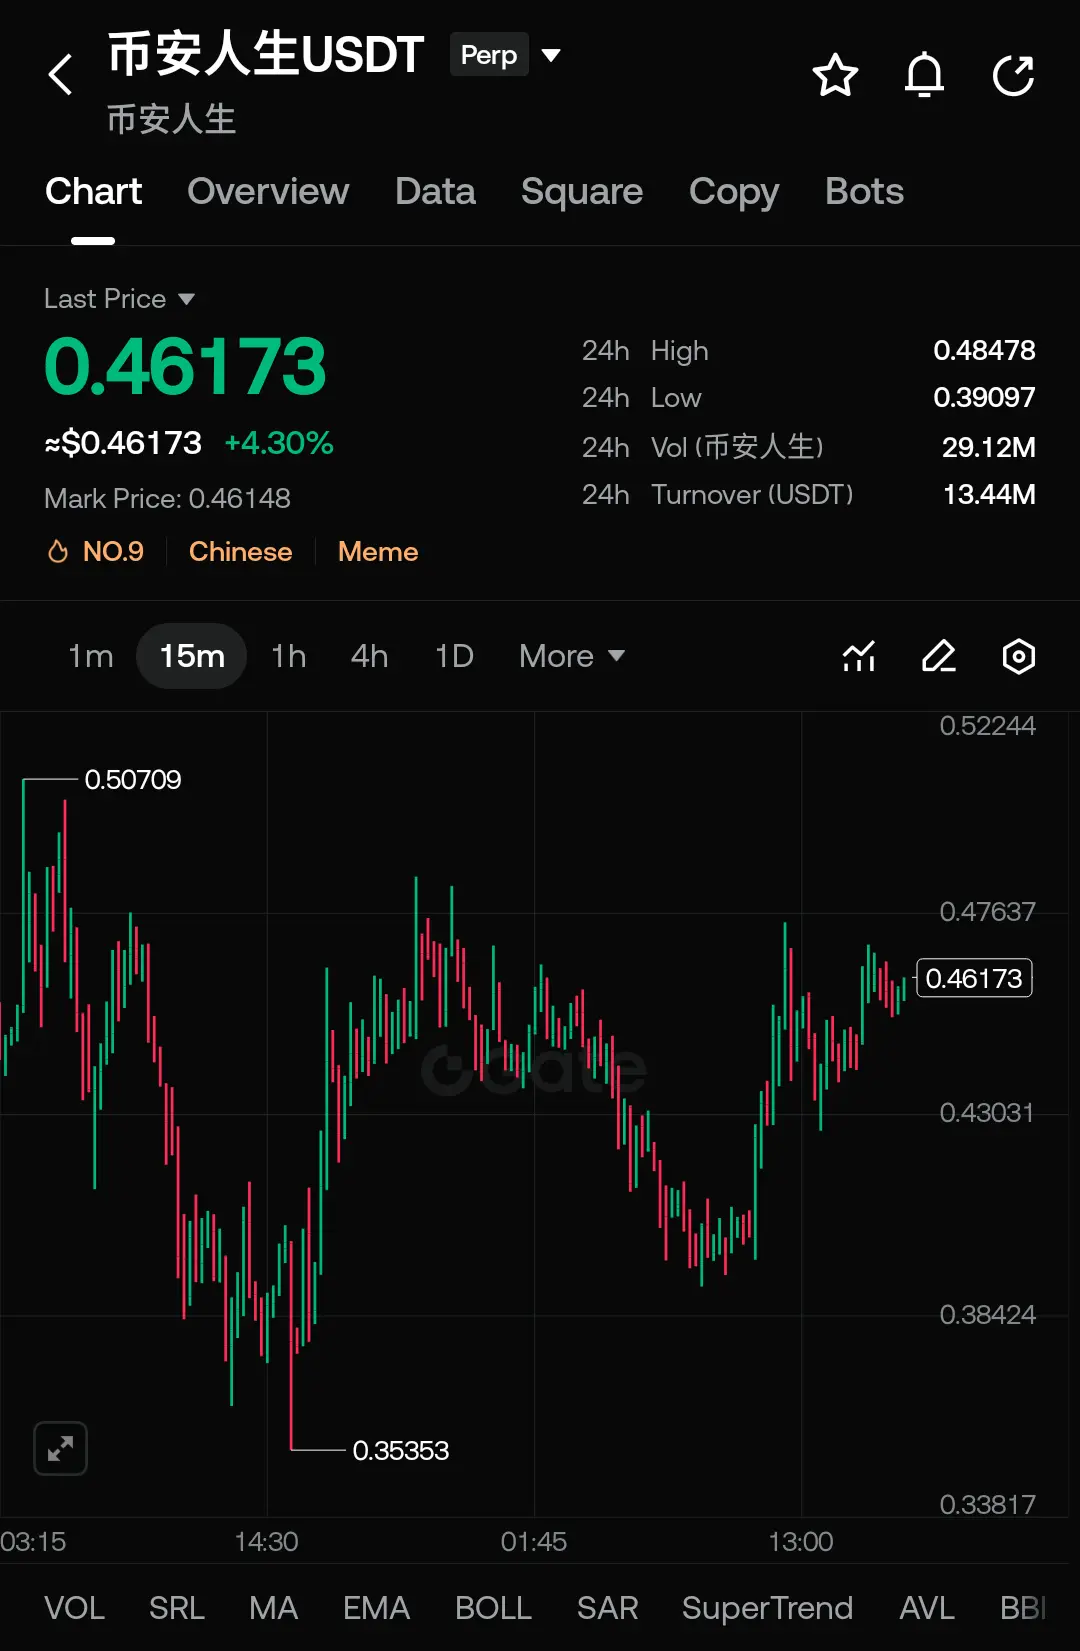Tap the 24h High value 0.48478
Viewport: 1080px width, 1651px height.
click(x=984, y=350)
